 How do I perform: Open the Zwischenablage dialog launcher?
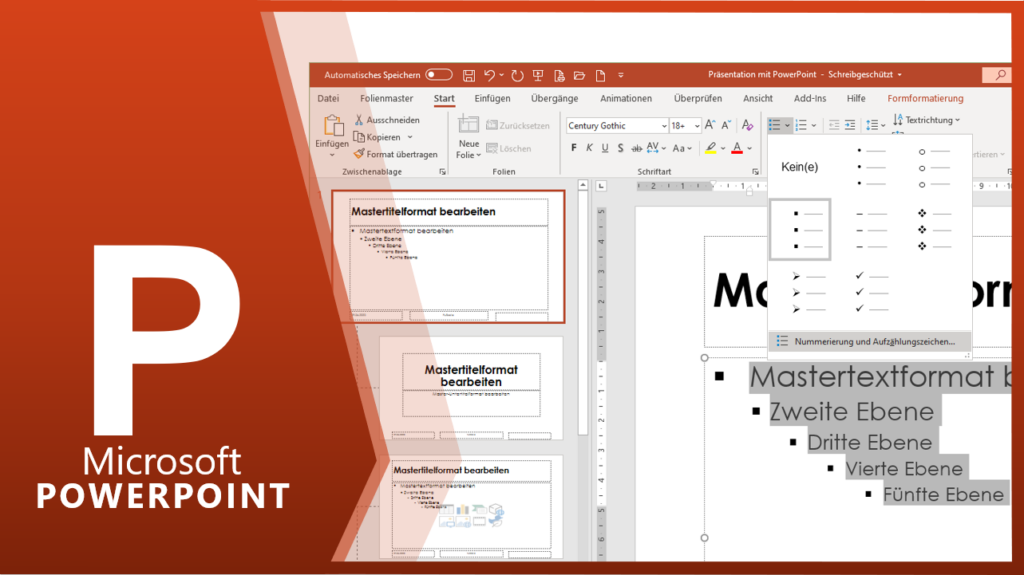(x=443, y=172)
